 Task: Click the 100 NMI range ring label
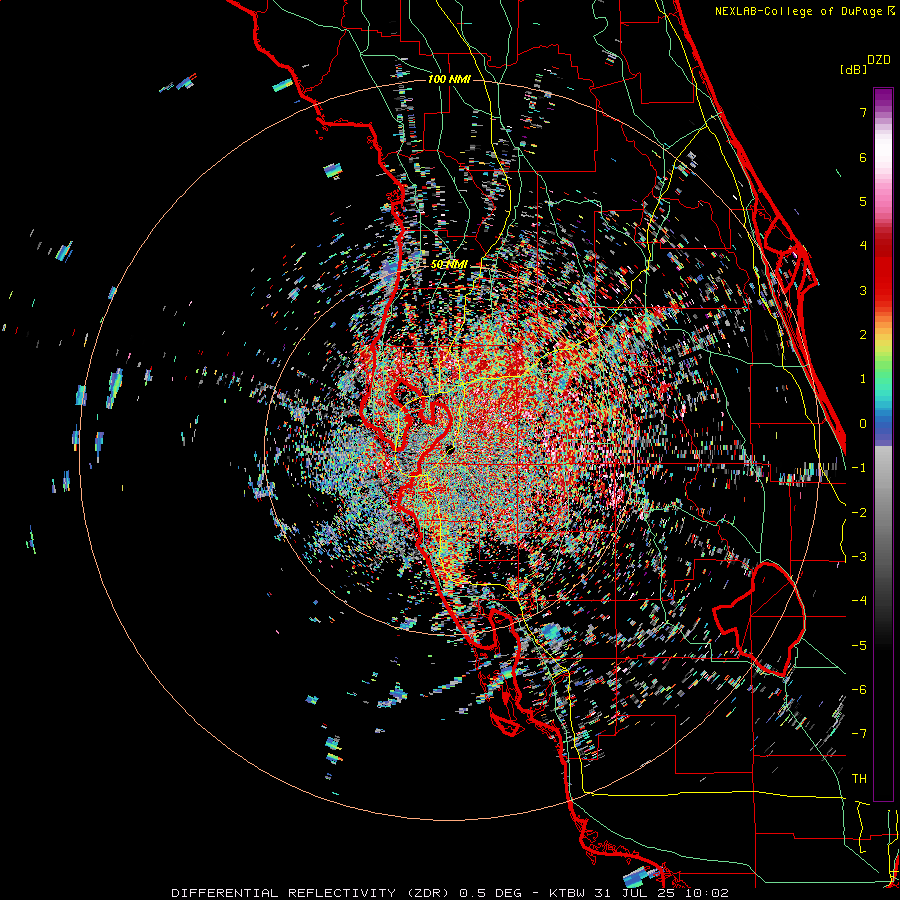[x=449, y=79]
